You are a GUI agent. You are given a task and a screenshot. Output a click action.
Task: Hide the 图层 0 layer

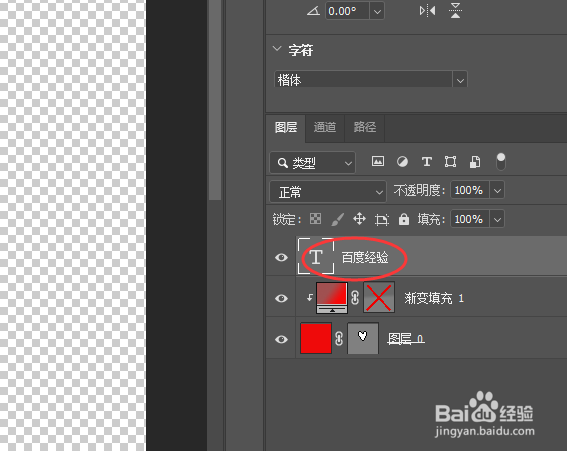coord(281,339)
